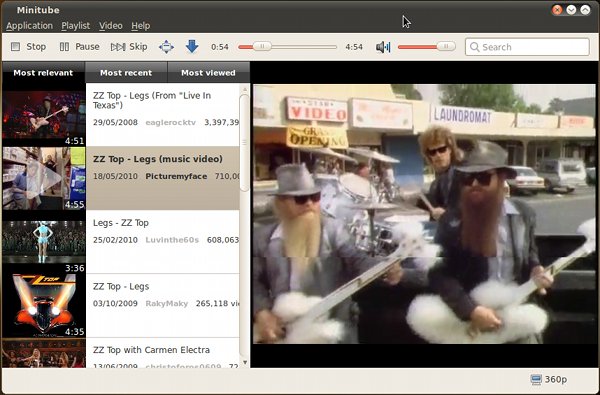The width and height of the screenshot is (600, 395).
Task: Click the playlist scrollbar down arrow
Action: coord(245,362)
